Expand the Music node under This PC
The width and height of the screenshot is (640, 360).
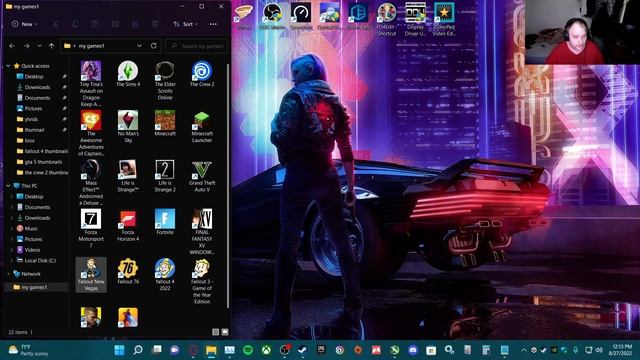(x=11, y=229)
